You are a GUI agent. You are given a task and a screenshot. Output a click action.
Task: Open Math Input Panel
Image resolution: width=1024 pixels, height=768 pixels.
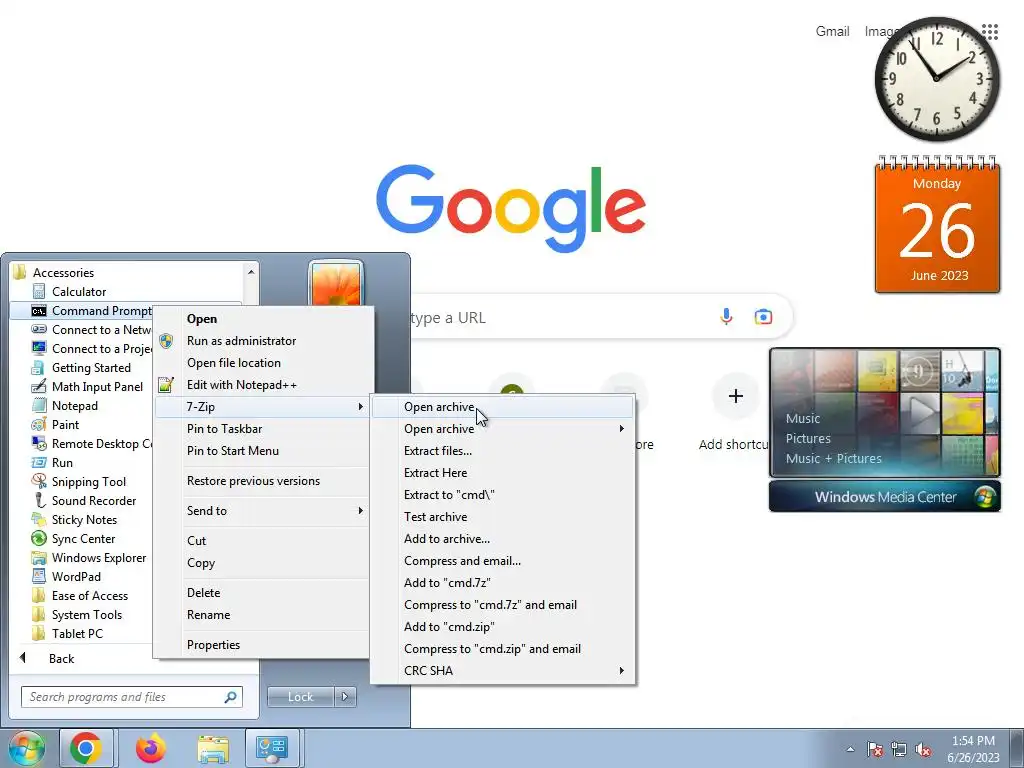pos(97,387)
